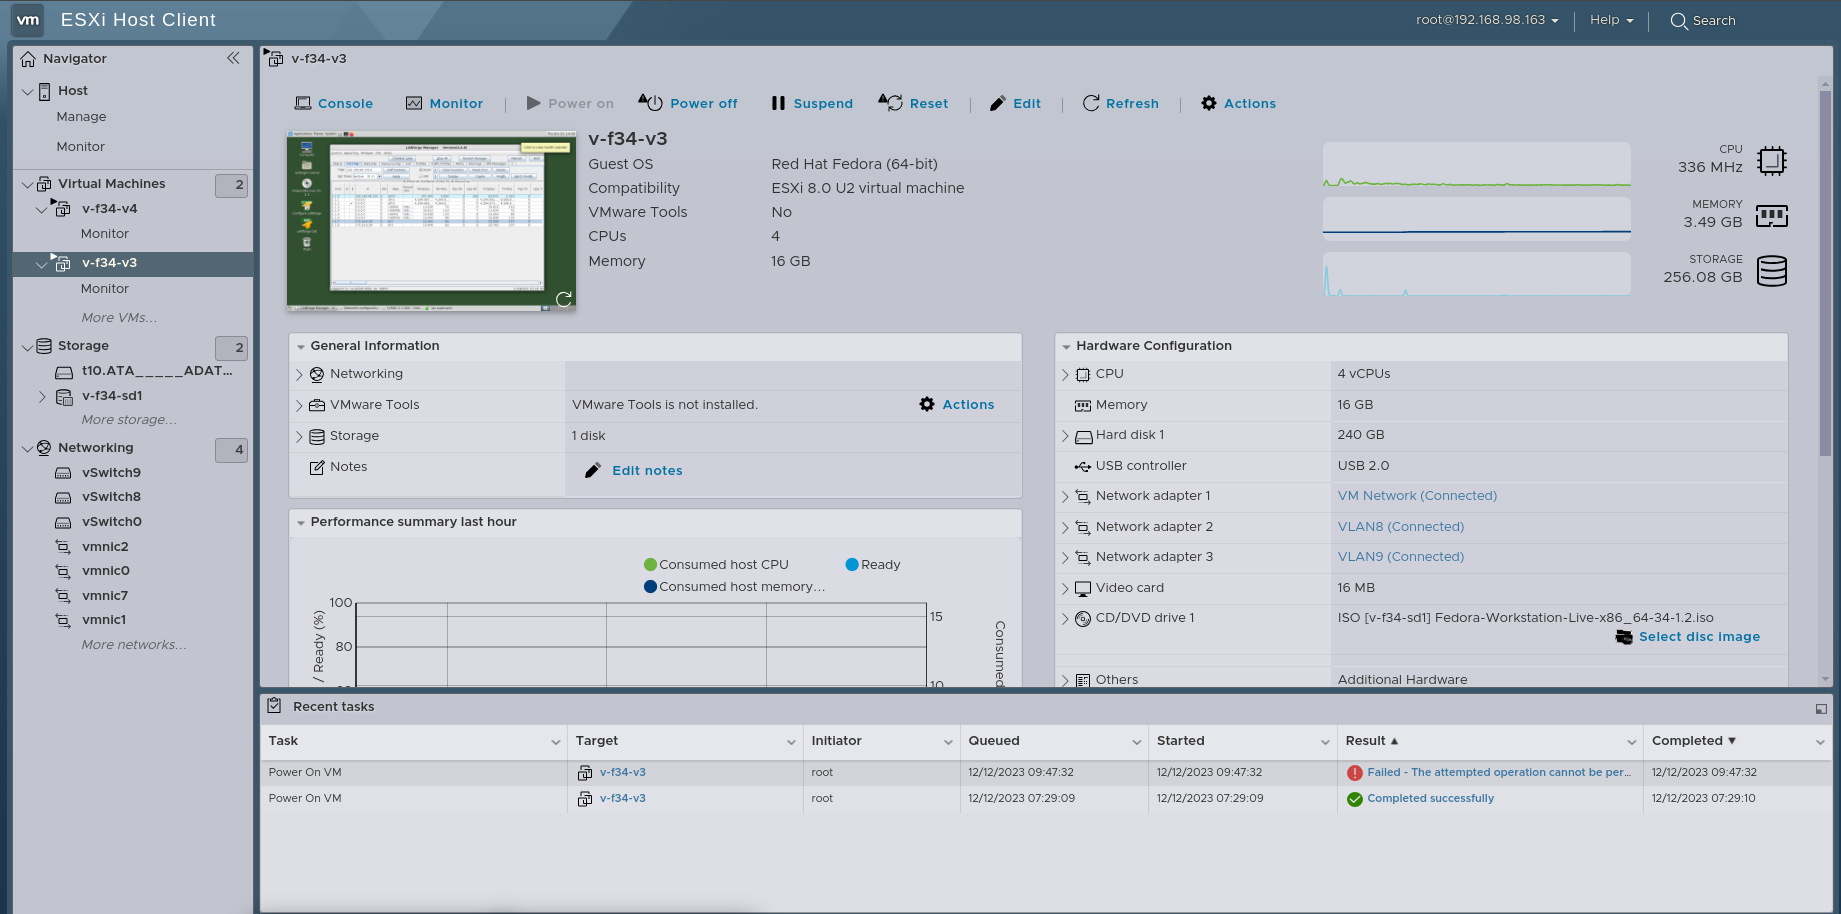Expand CD/DVD drive 1 details

(1065, 618)
